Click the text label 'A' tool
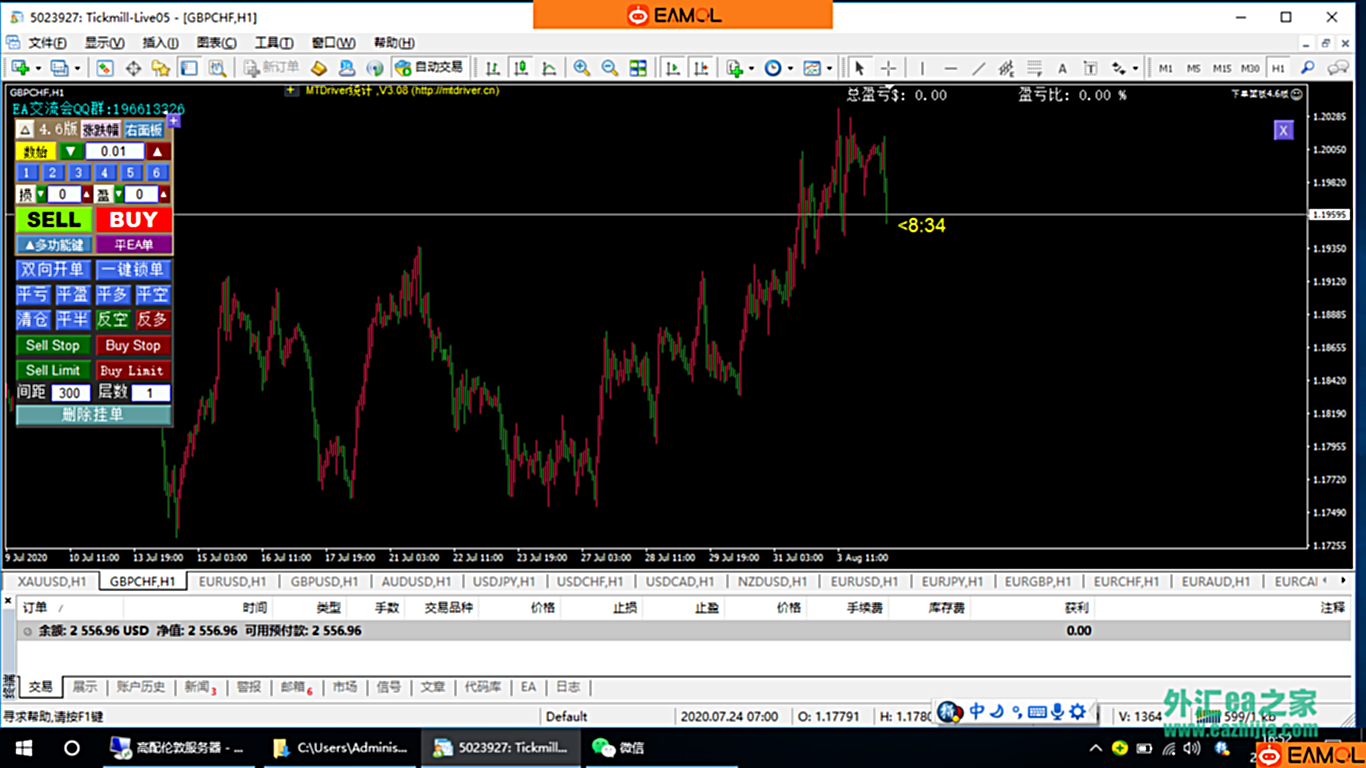This screenshot has height=768, width=1366. [1062, 68]
